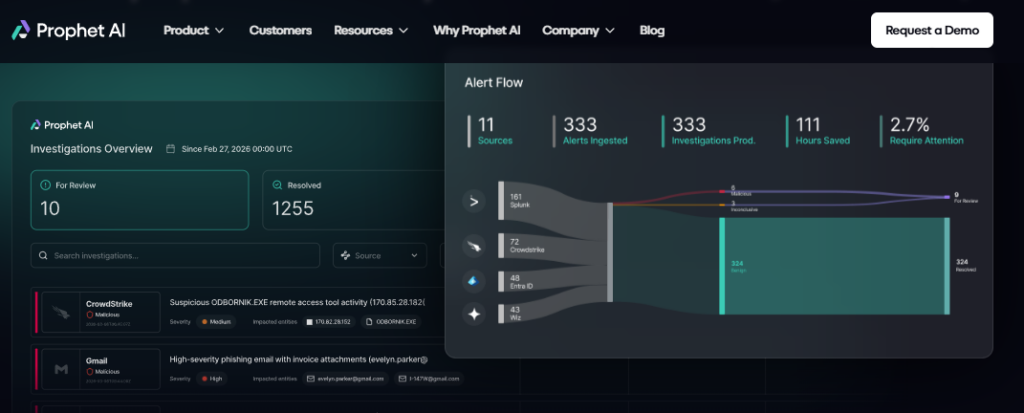Click the second gmail.com entity chip
This screenshot has width=1024, height=413.
(x=428, y=378)
